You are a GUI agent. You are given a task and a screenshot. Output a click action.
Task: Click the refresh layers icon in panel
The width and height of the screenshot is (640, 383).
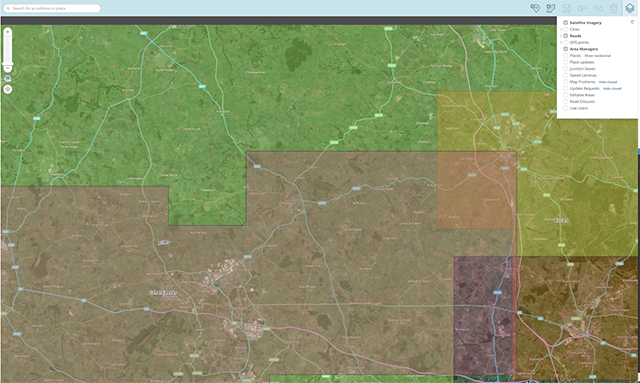[632, 22]
